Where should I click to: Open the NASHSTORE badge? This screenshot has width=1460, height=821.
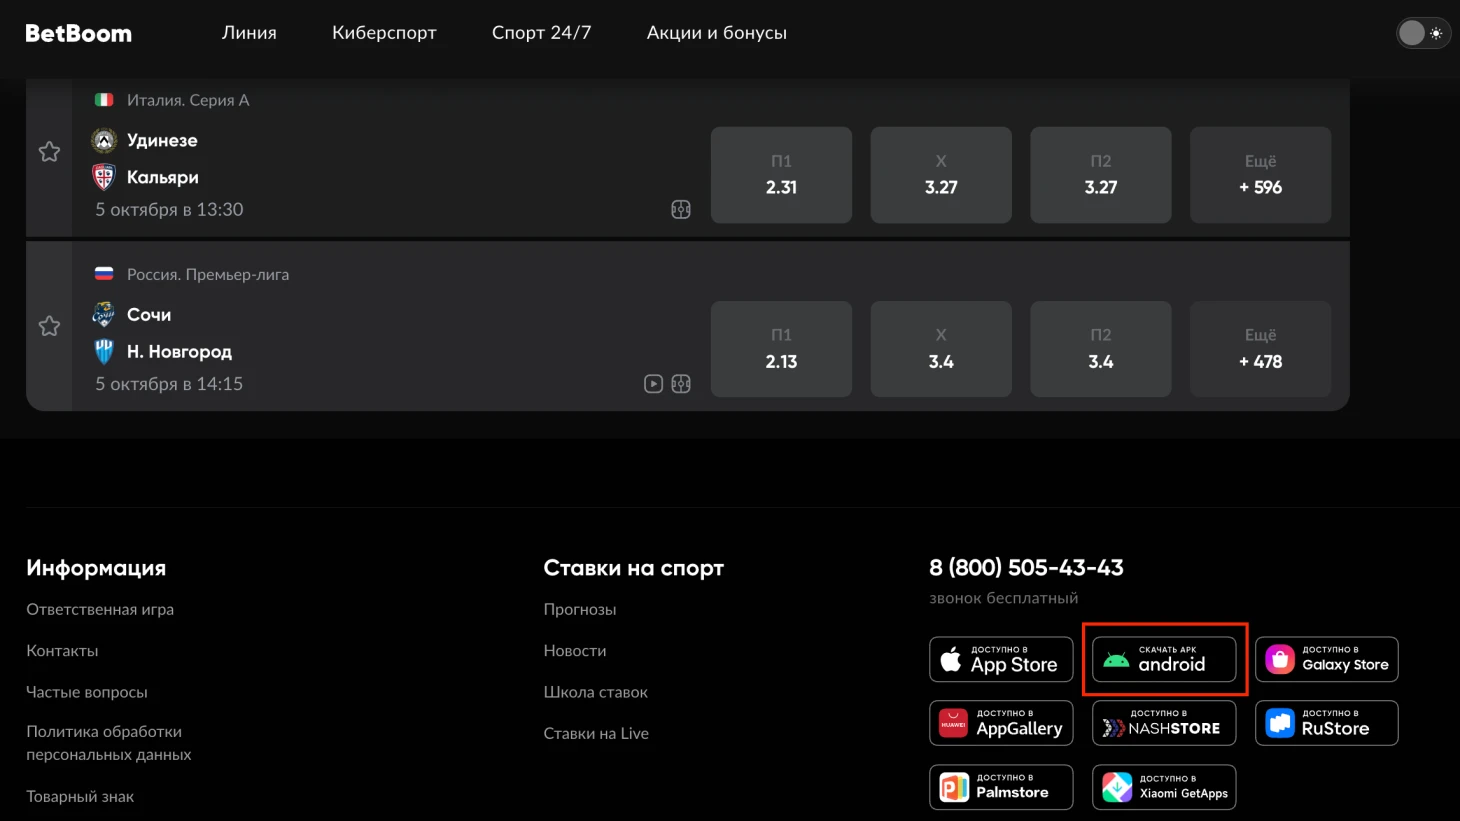[x=1164, y=723]
